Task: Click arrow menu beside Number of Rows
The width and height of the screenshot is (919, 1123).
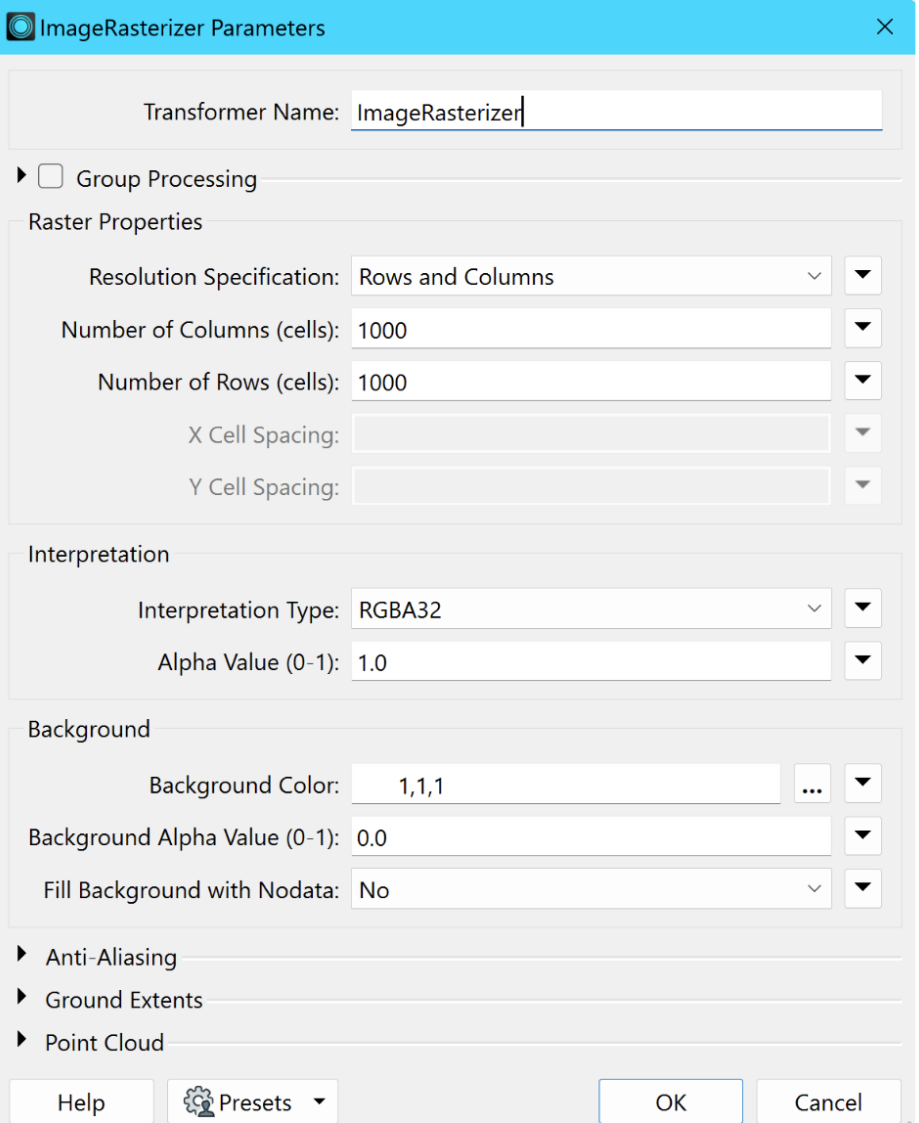Action: [x=862, y=380]
